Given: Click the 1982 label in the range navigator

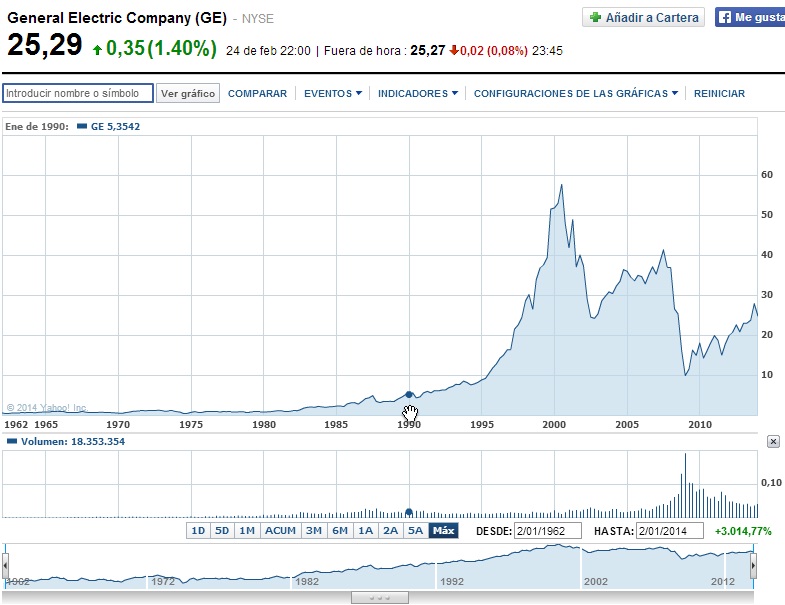Looking at the screenshot, I should [x=307, y=581].
